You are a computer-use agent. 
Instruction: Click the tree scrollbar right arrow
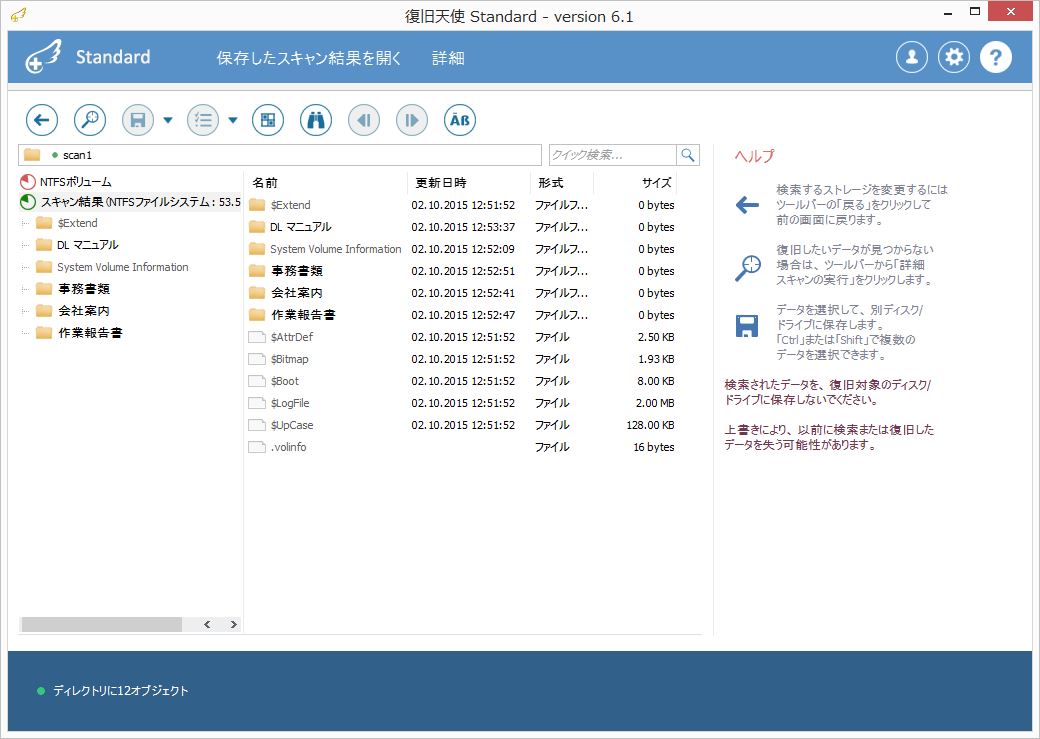(x=233, y=624)
